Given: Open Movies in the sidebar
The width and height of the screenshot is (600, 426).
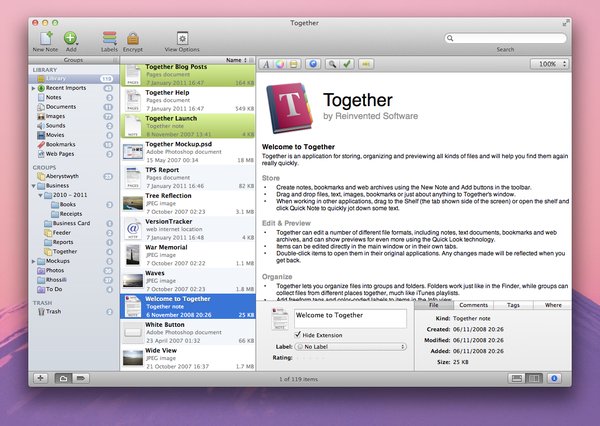Looking at the screenshot, I should [x=74, y=135].
